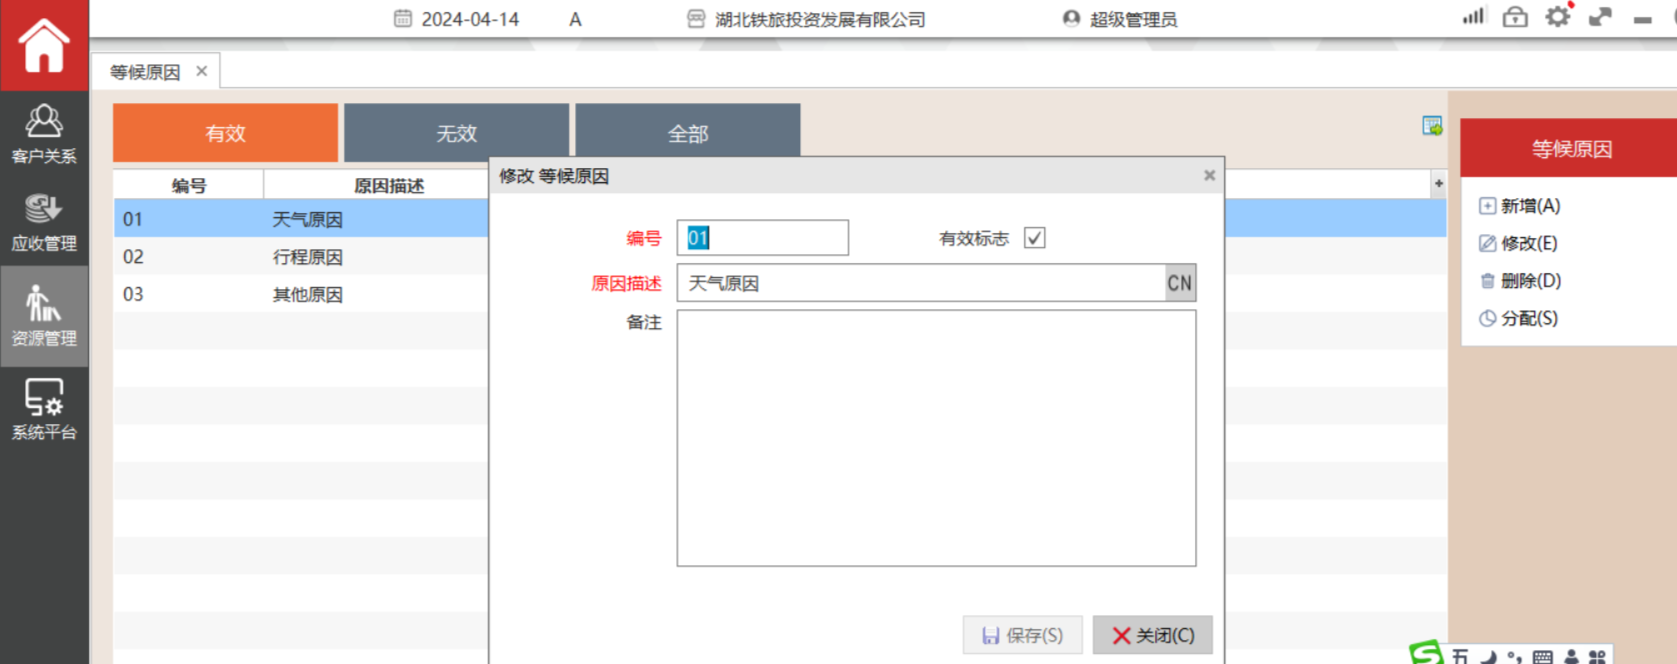
Task: Open the 应收管理 sidebar module
Action: click(x=44, y=223)
